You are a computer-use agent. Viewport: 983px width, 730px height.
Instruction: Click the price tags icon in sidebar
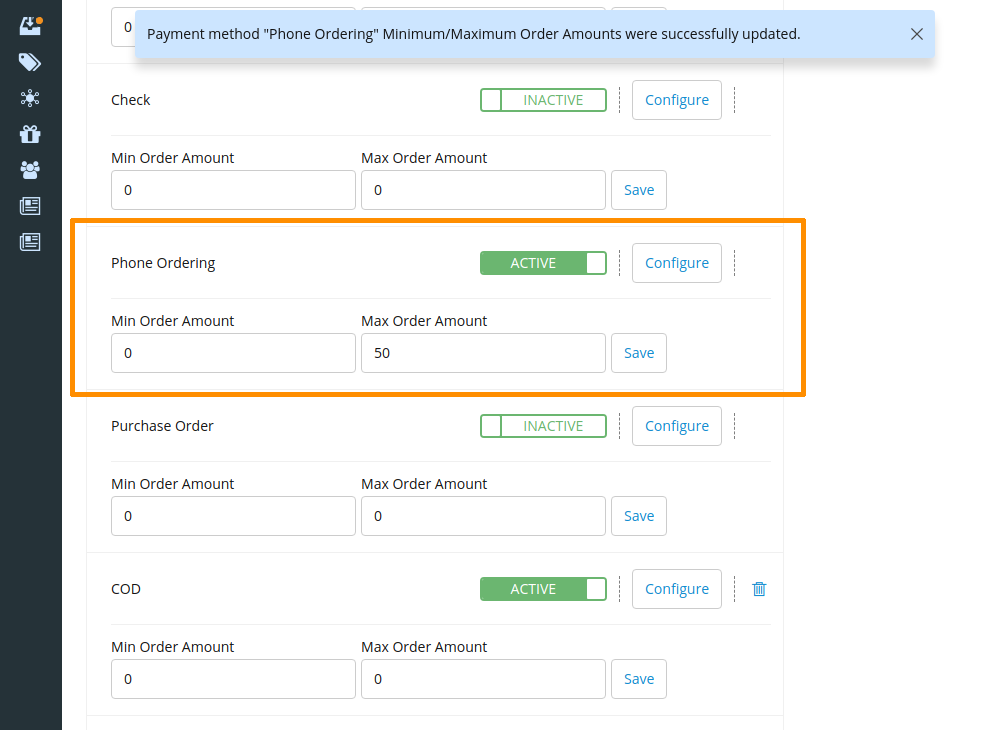pyautogui.click(x=30, y=63)
